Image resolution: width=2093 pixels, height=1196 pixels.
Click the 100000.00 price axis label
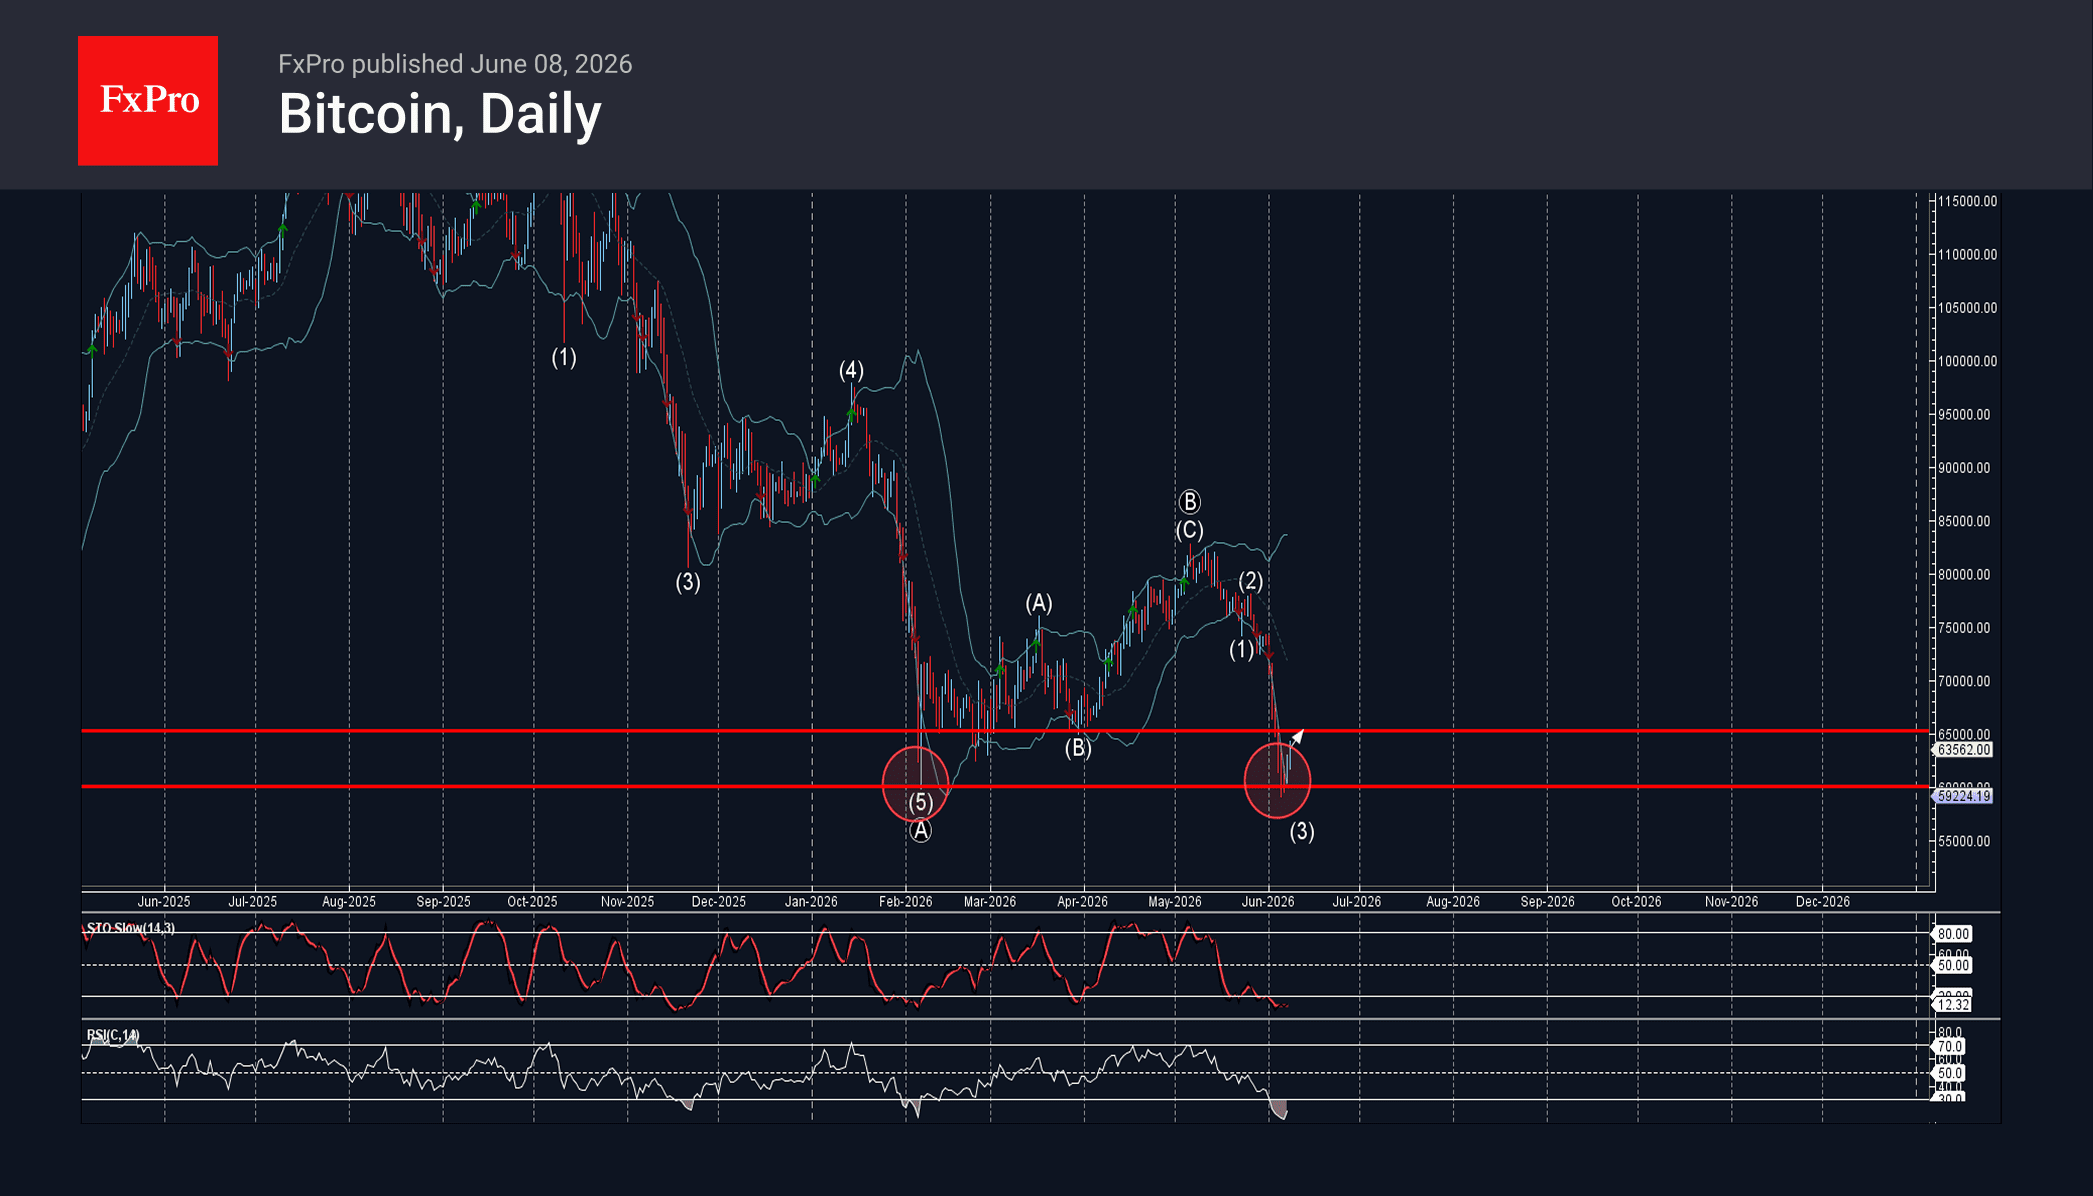(1967, 361)
